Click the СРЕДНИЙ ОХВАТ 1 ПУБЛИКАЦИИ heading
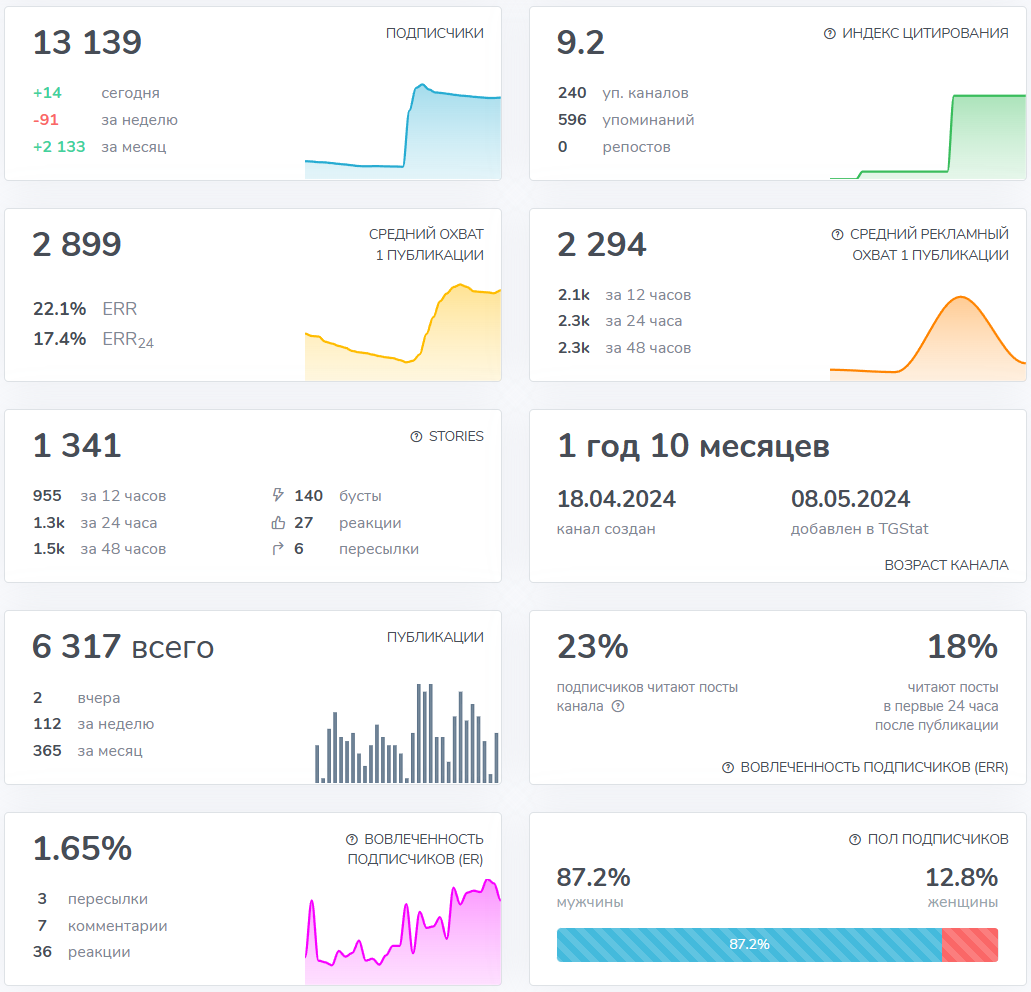1031x992 pixels. pos(426,245)
